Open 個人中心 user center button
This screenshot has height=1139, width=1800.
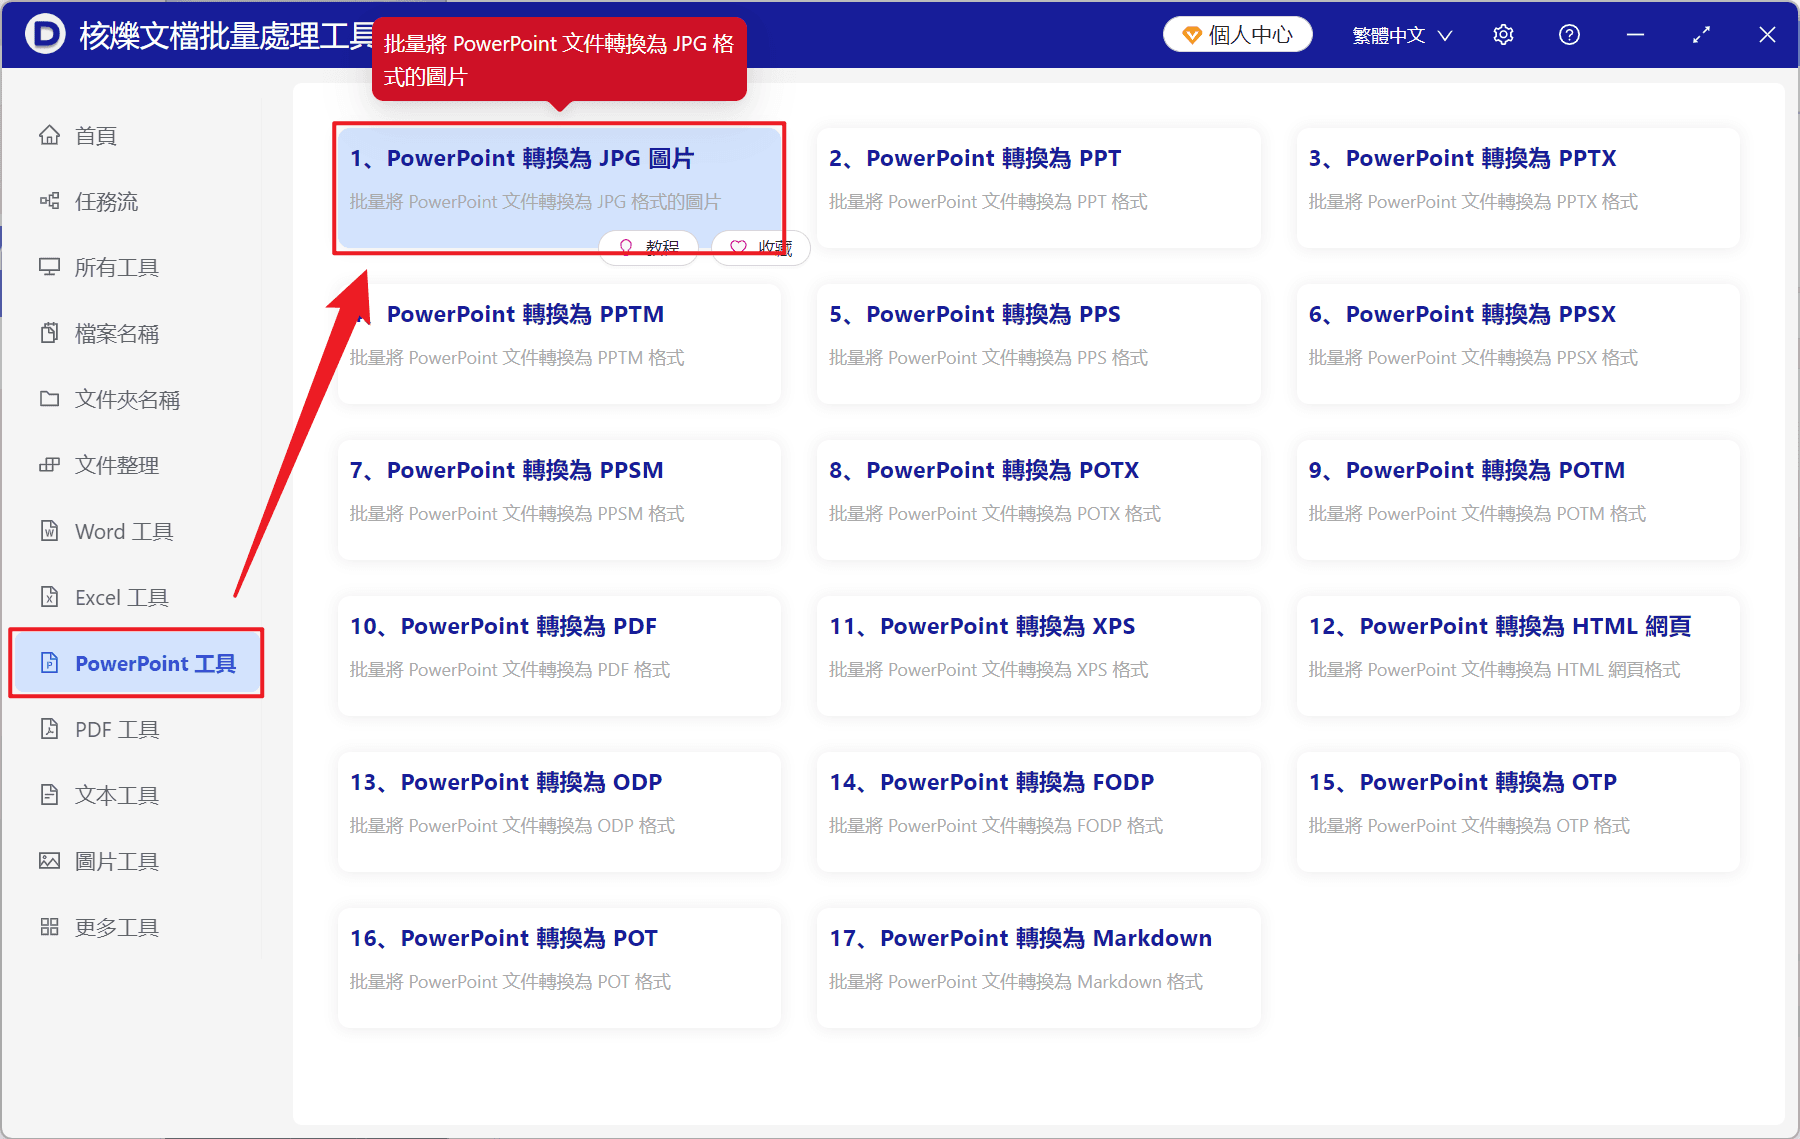point(1237,35)
